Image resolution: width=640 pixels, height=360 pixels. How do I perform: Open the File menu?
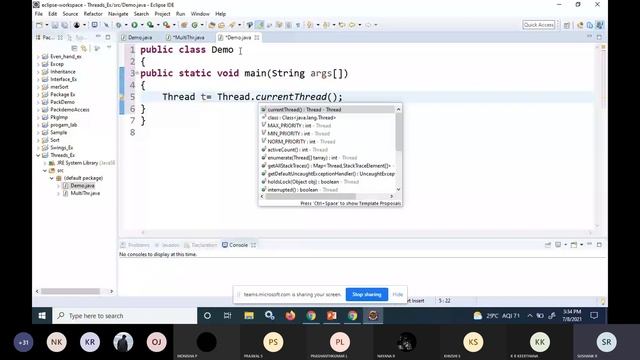click(x=39, y=14)
